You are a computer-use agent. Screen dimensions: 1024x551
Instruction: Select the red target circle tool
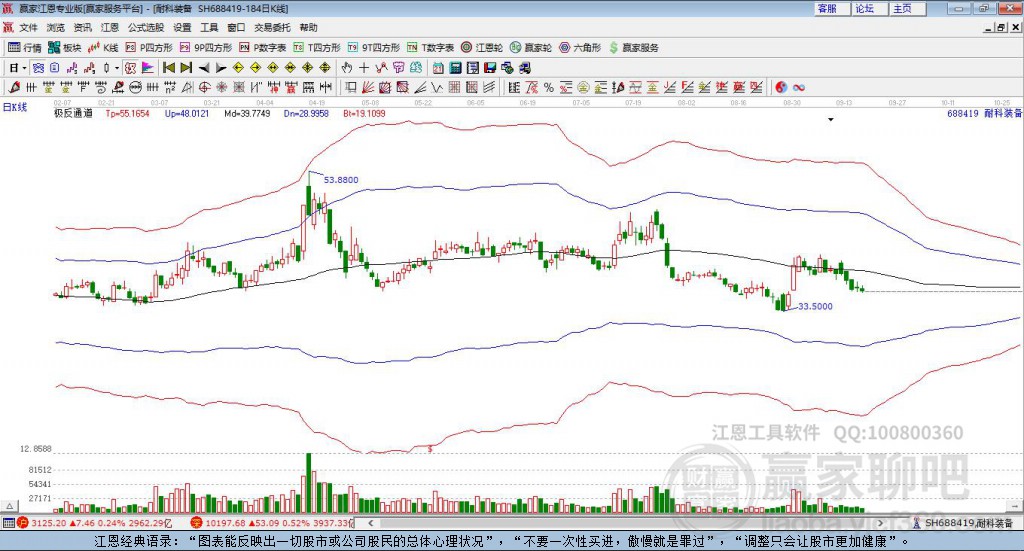[x=204, y=87]
